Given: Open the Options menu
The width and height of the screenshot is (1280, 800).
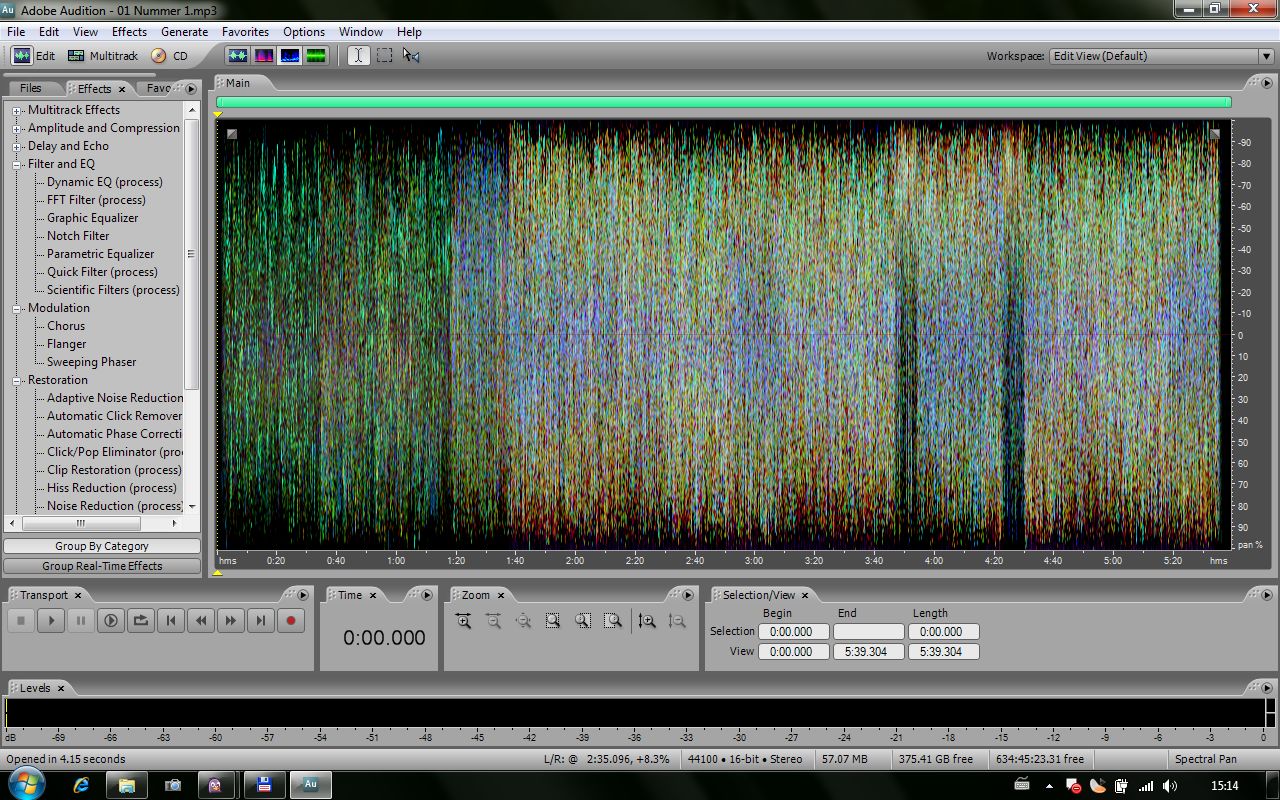Looking at the screenshot, I should pyautogui.click(x=304, y=32).
